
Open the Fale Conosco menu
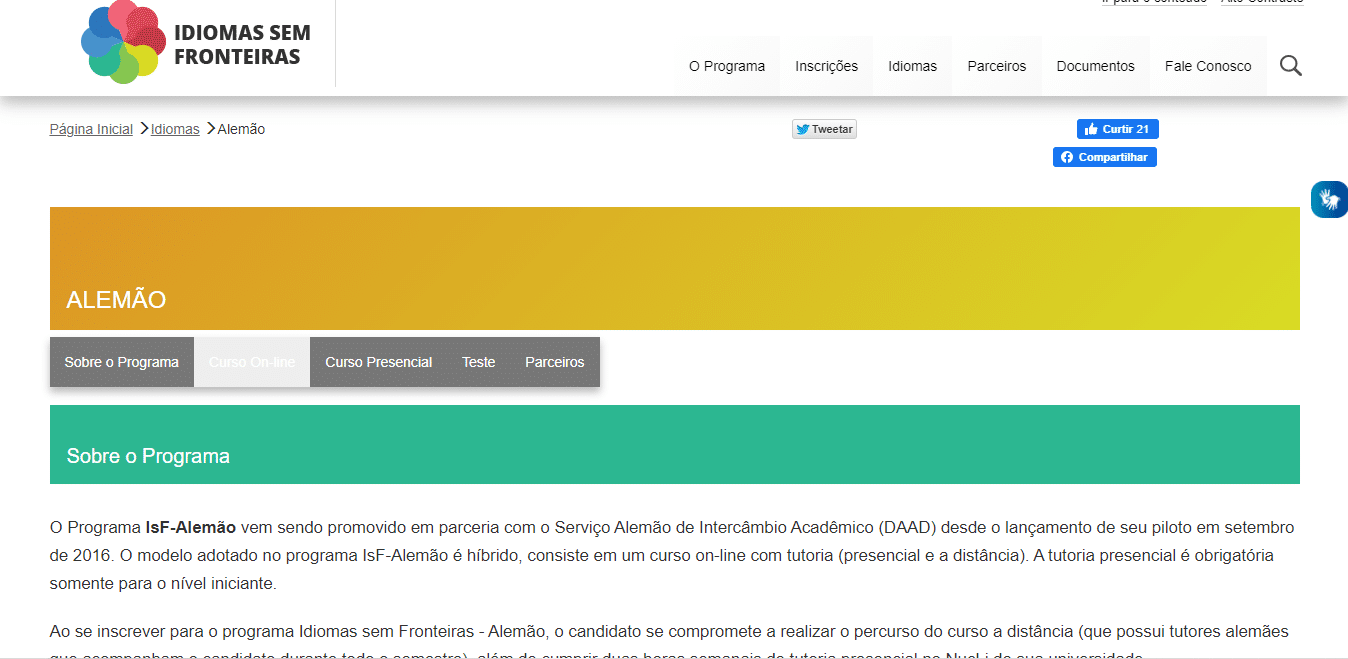point(1208,66)
